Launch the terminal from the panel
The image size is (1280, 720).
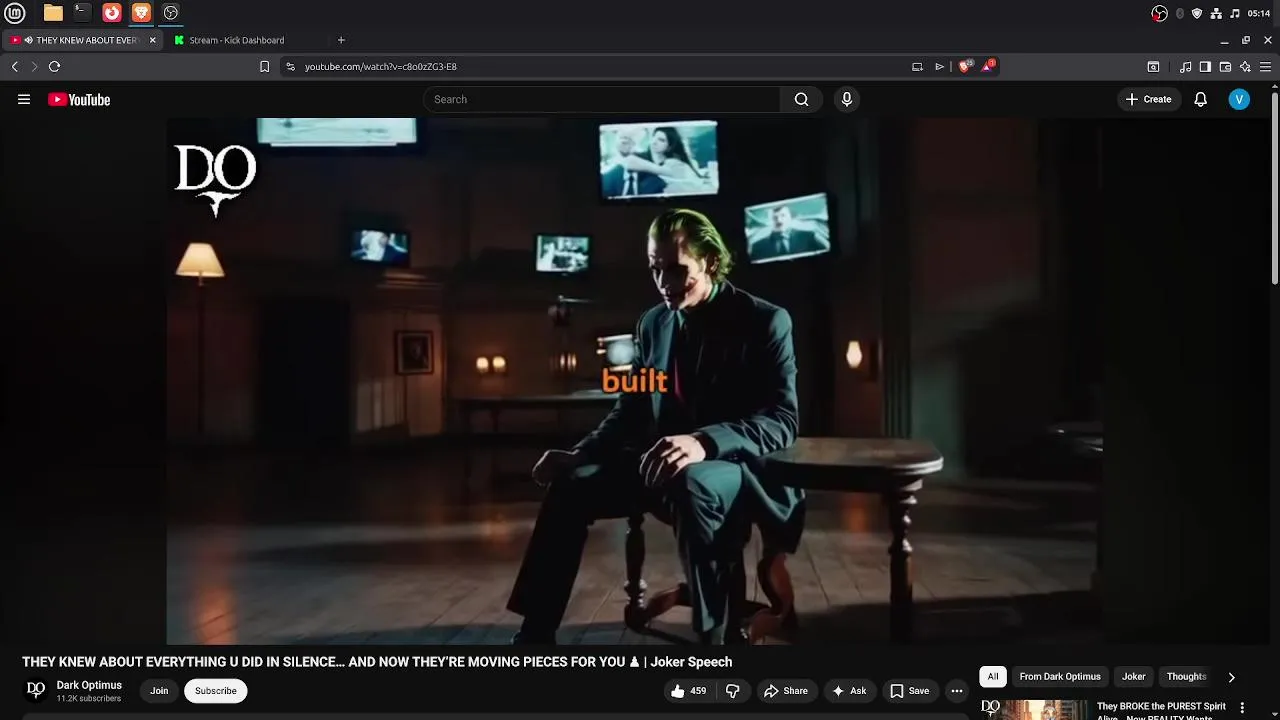[x=82, y=13]
